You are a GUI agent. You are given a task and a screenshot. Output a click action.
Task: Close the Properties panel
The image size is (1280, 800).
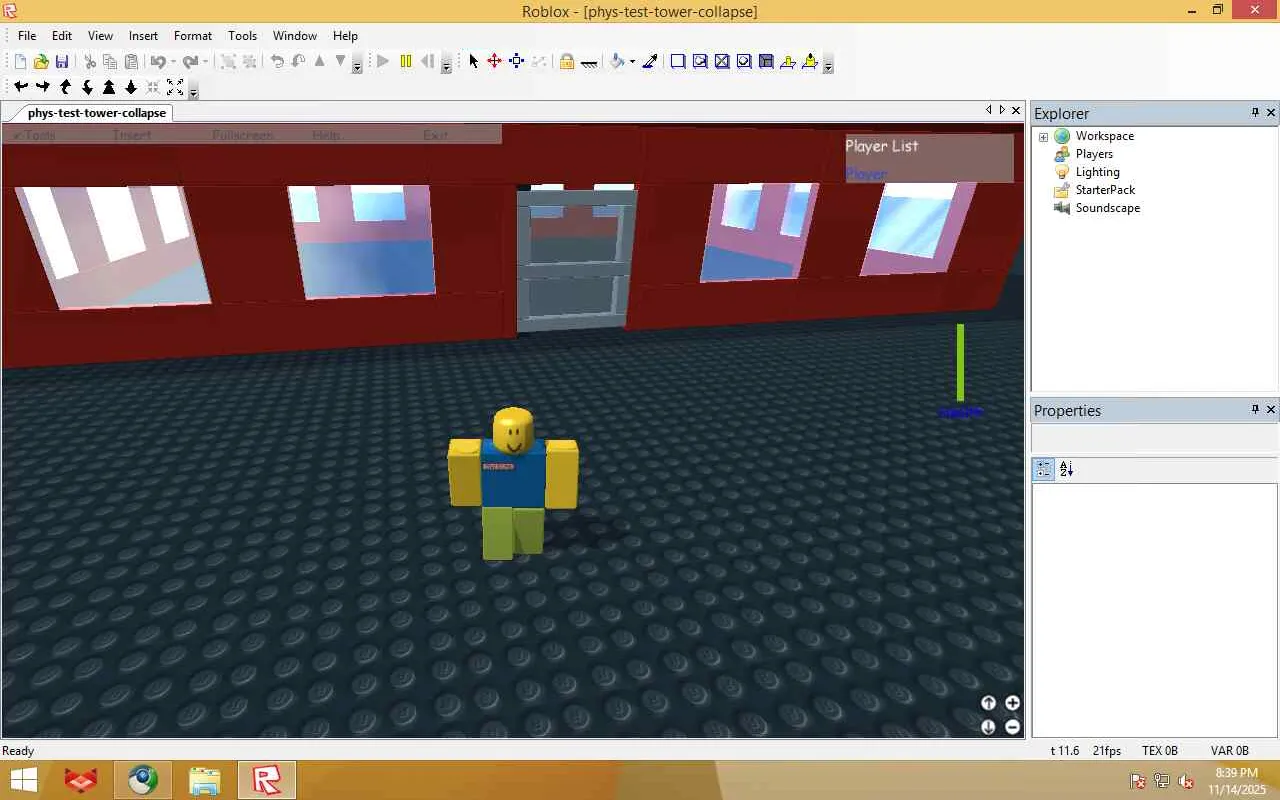click(x=1271, y=409)
